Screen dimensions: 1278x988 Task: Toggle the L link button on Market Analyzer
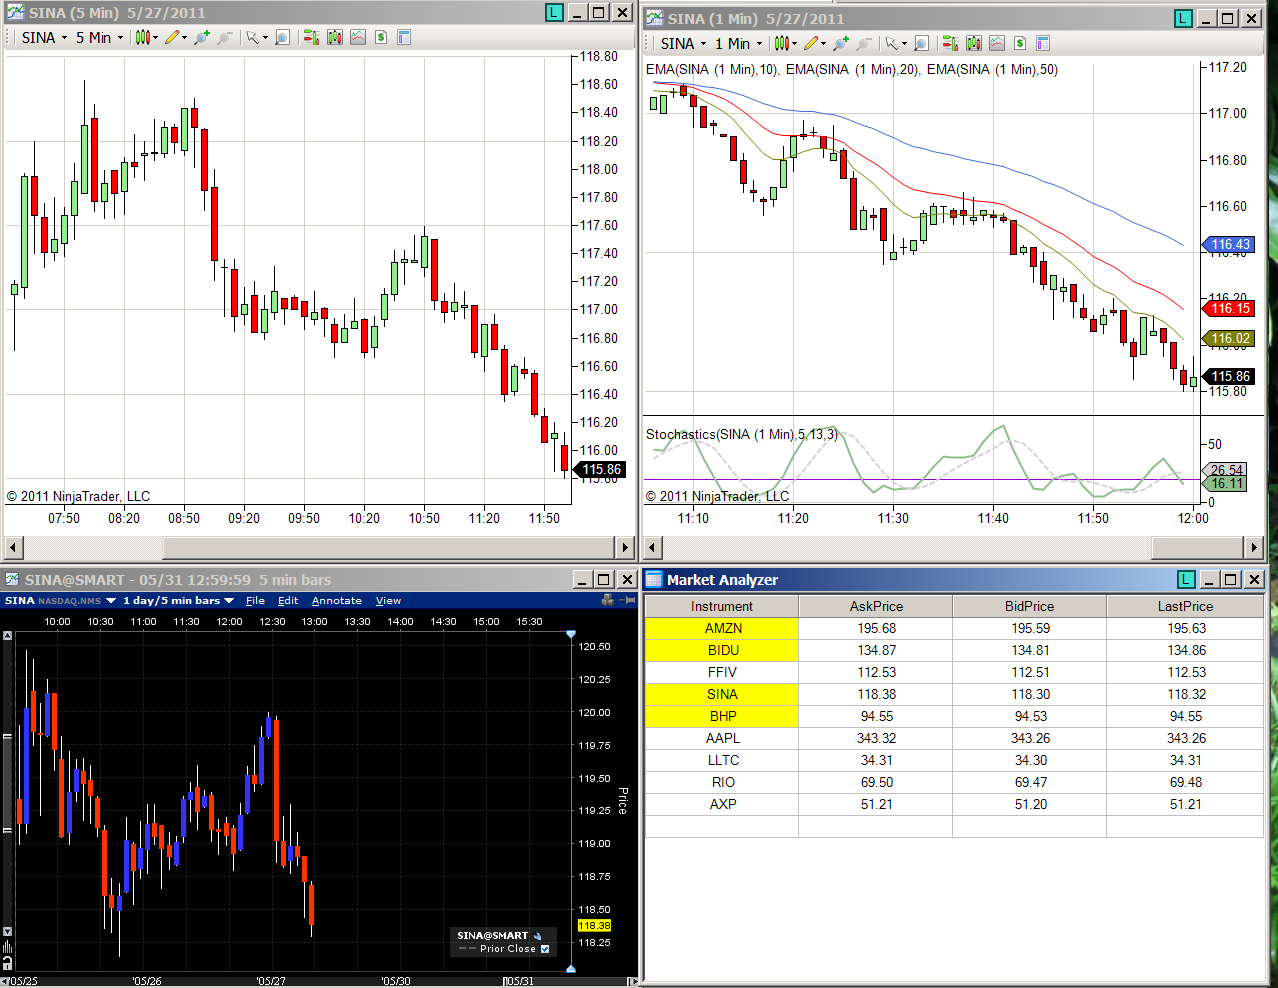tap(1186, 579)
